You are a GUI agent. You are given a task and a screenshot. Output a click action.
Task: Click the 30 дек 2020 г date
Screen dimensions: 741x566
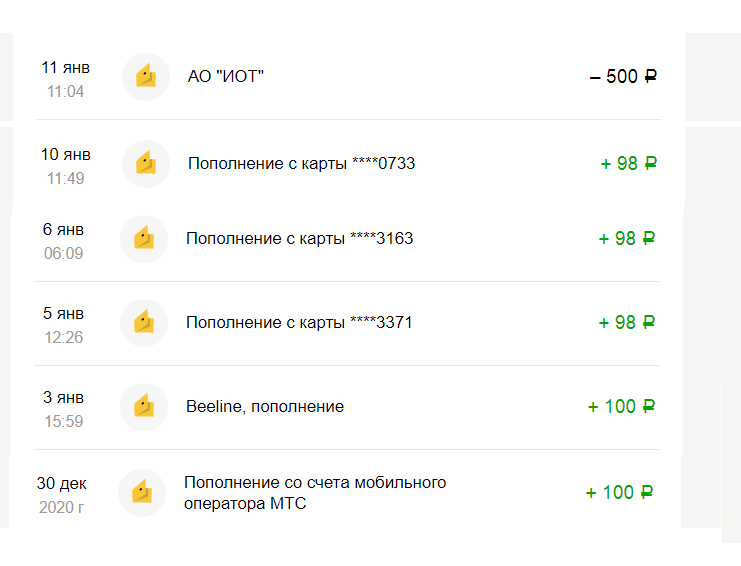tap(61, 494)
